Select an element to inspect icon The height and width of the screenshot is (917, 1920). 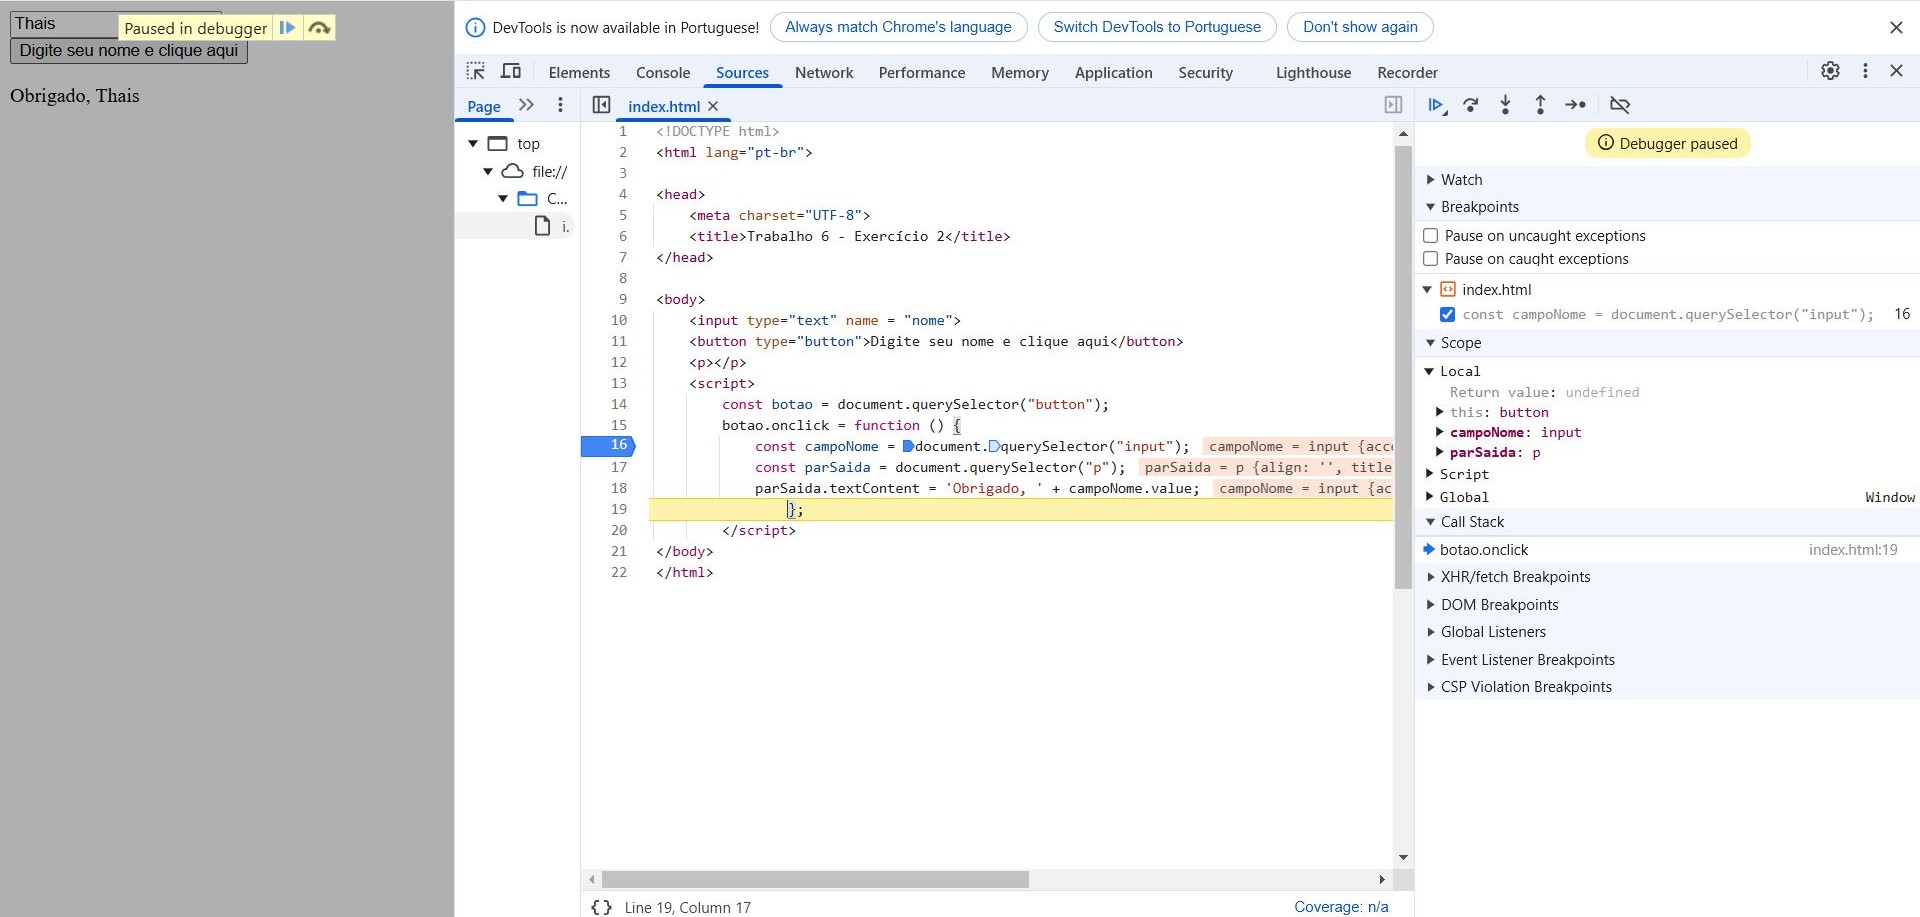(x=476, y=71)
